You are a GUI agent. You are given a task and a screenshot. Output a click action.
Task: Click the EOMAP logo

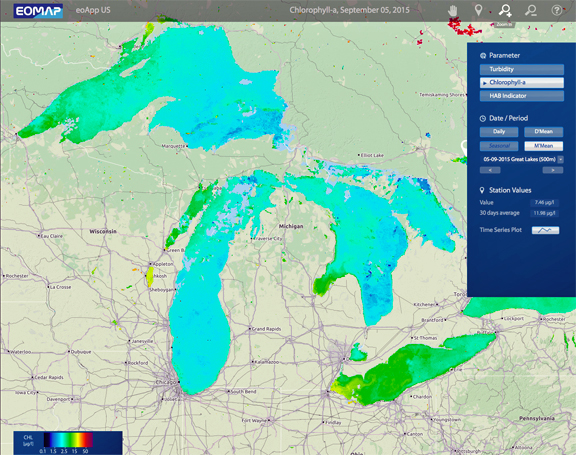pos(38,11)
